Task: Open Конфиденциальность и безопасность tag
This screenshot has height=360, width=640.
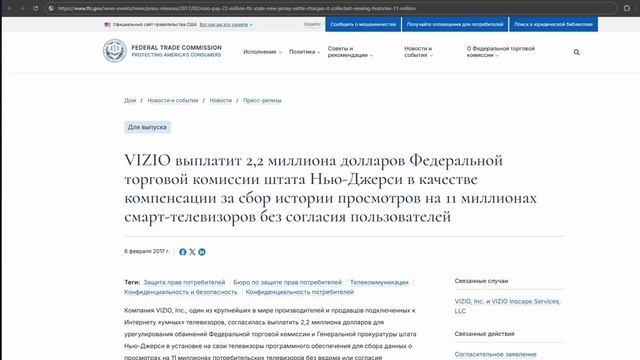Action: [x=181, y=292]
